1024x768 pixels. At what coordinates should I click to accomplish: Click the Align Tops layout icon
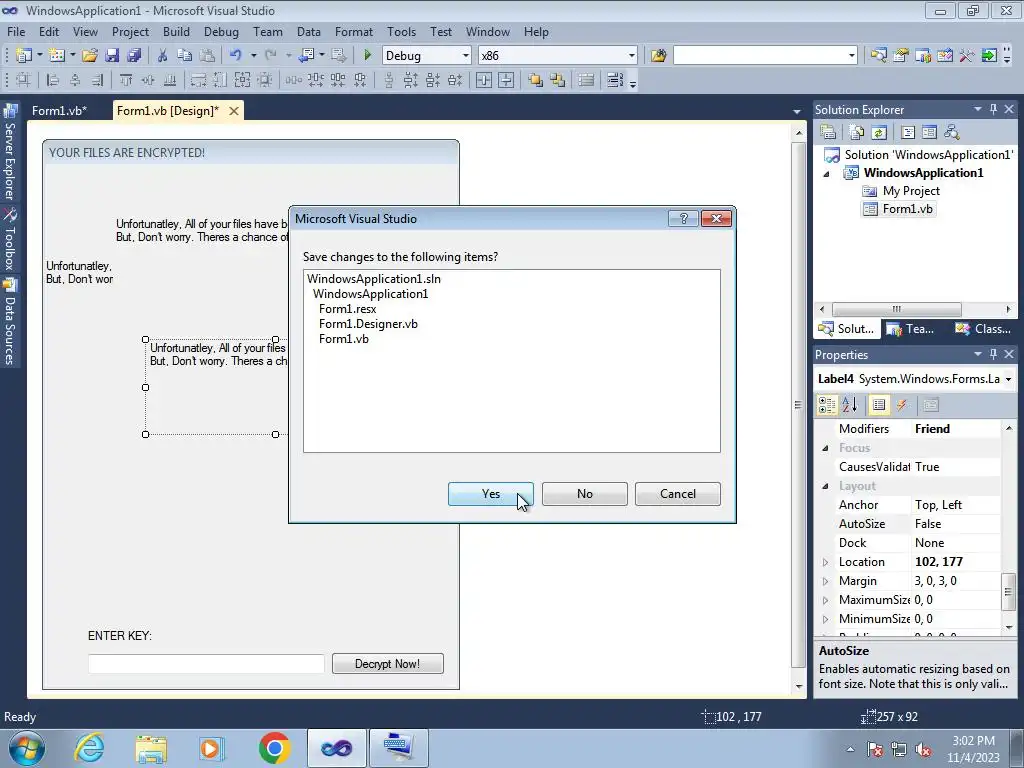pos(126,80)
